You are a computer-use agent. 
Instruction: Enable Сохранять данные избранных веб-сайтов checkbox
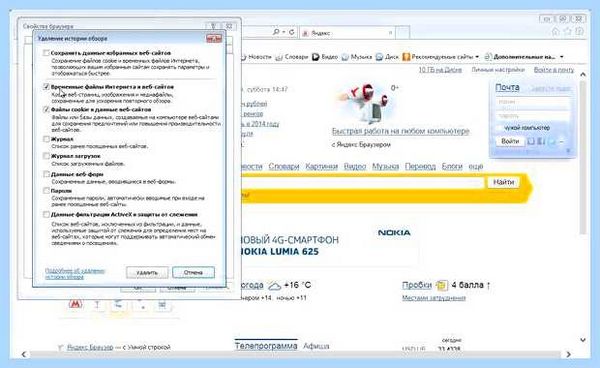tap(46, 53)
